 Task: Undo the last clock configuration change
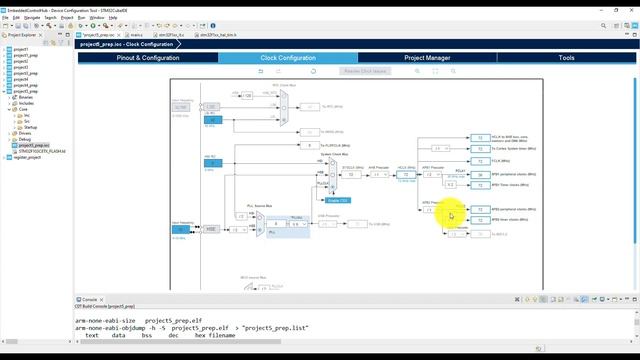coord(260,71)
